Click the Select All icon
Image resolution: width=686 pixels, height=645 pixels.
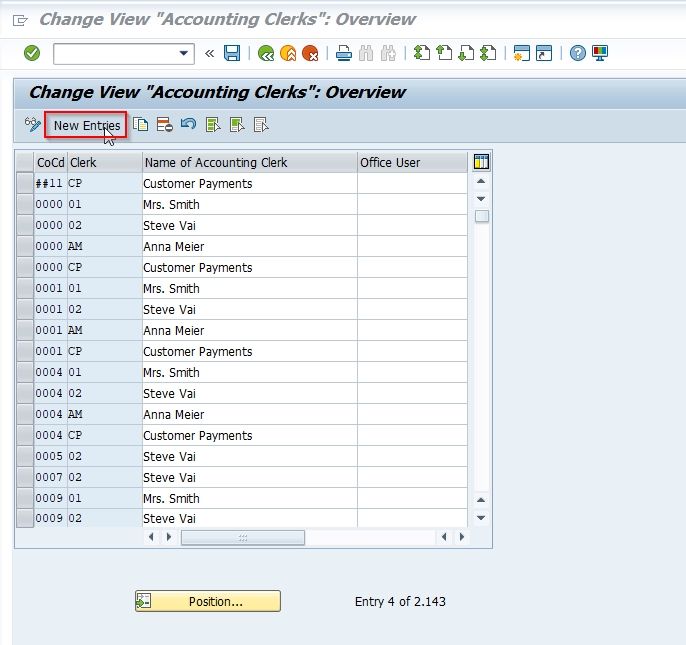213,125
